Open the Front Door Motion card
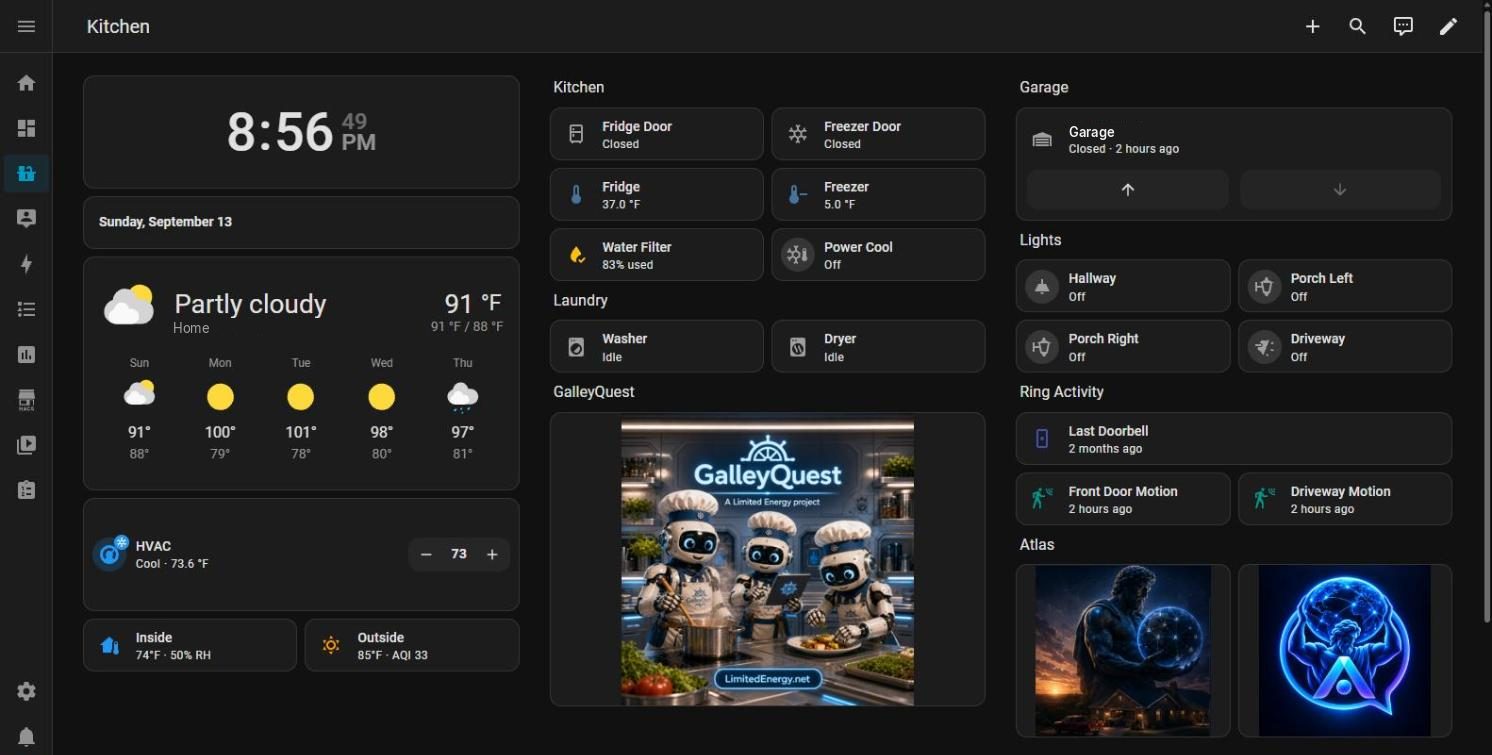Viewport: 1492px width, 755px height. [1123, 499]
